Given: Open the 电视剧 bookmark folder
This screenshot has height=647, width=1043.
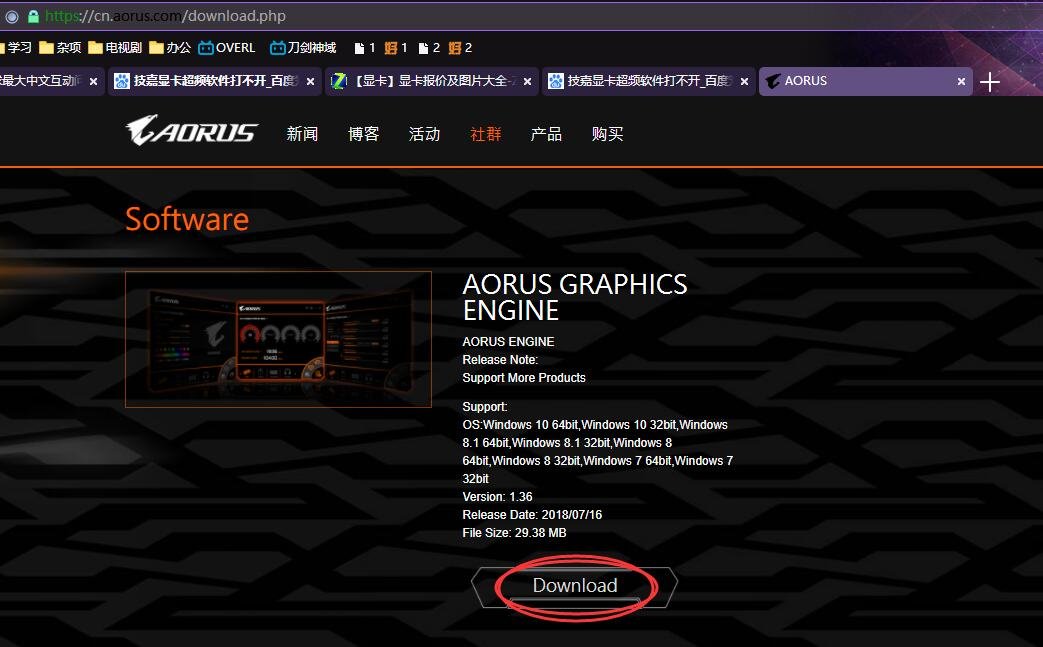Looking at the screenshot, I should pos(115,48).
